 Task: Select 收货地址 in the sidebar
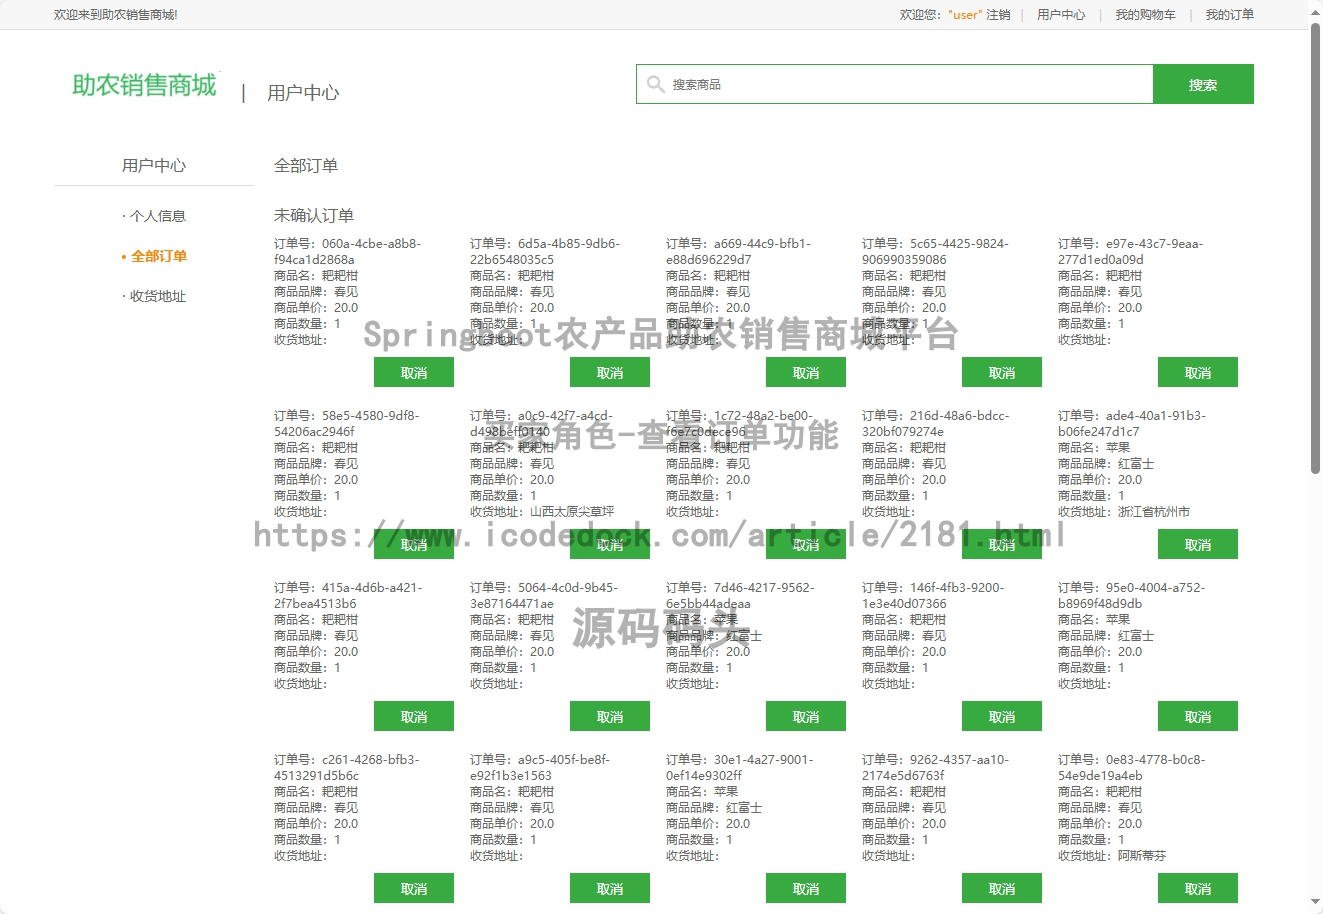(157, 296)
